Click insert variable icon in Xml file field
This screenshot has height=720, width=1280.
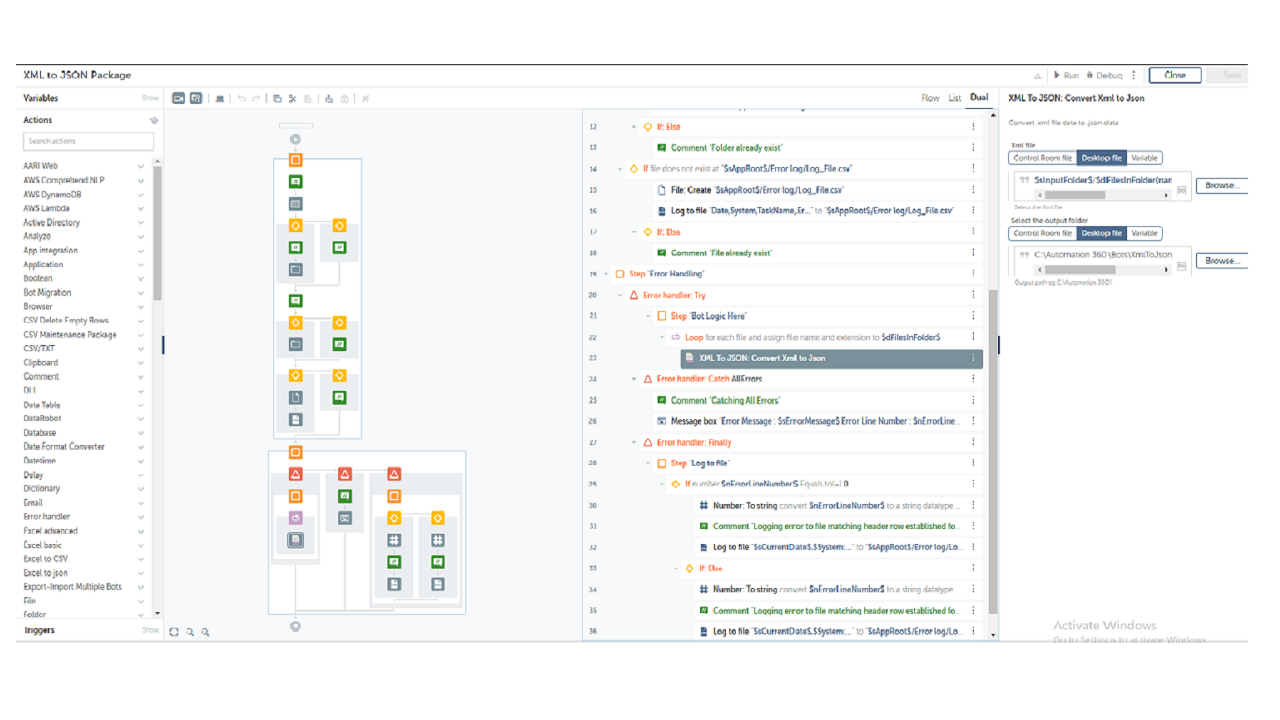coord(1181,189)
